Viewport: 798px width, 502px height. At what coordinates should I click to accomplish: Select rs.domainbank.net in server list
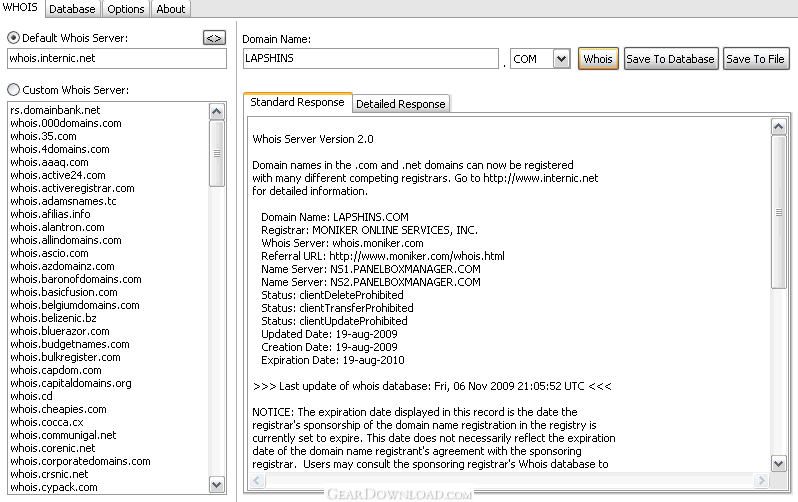tap(55, 110)
